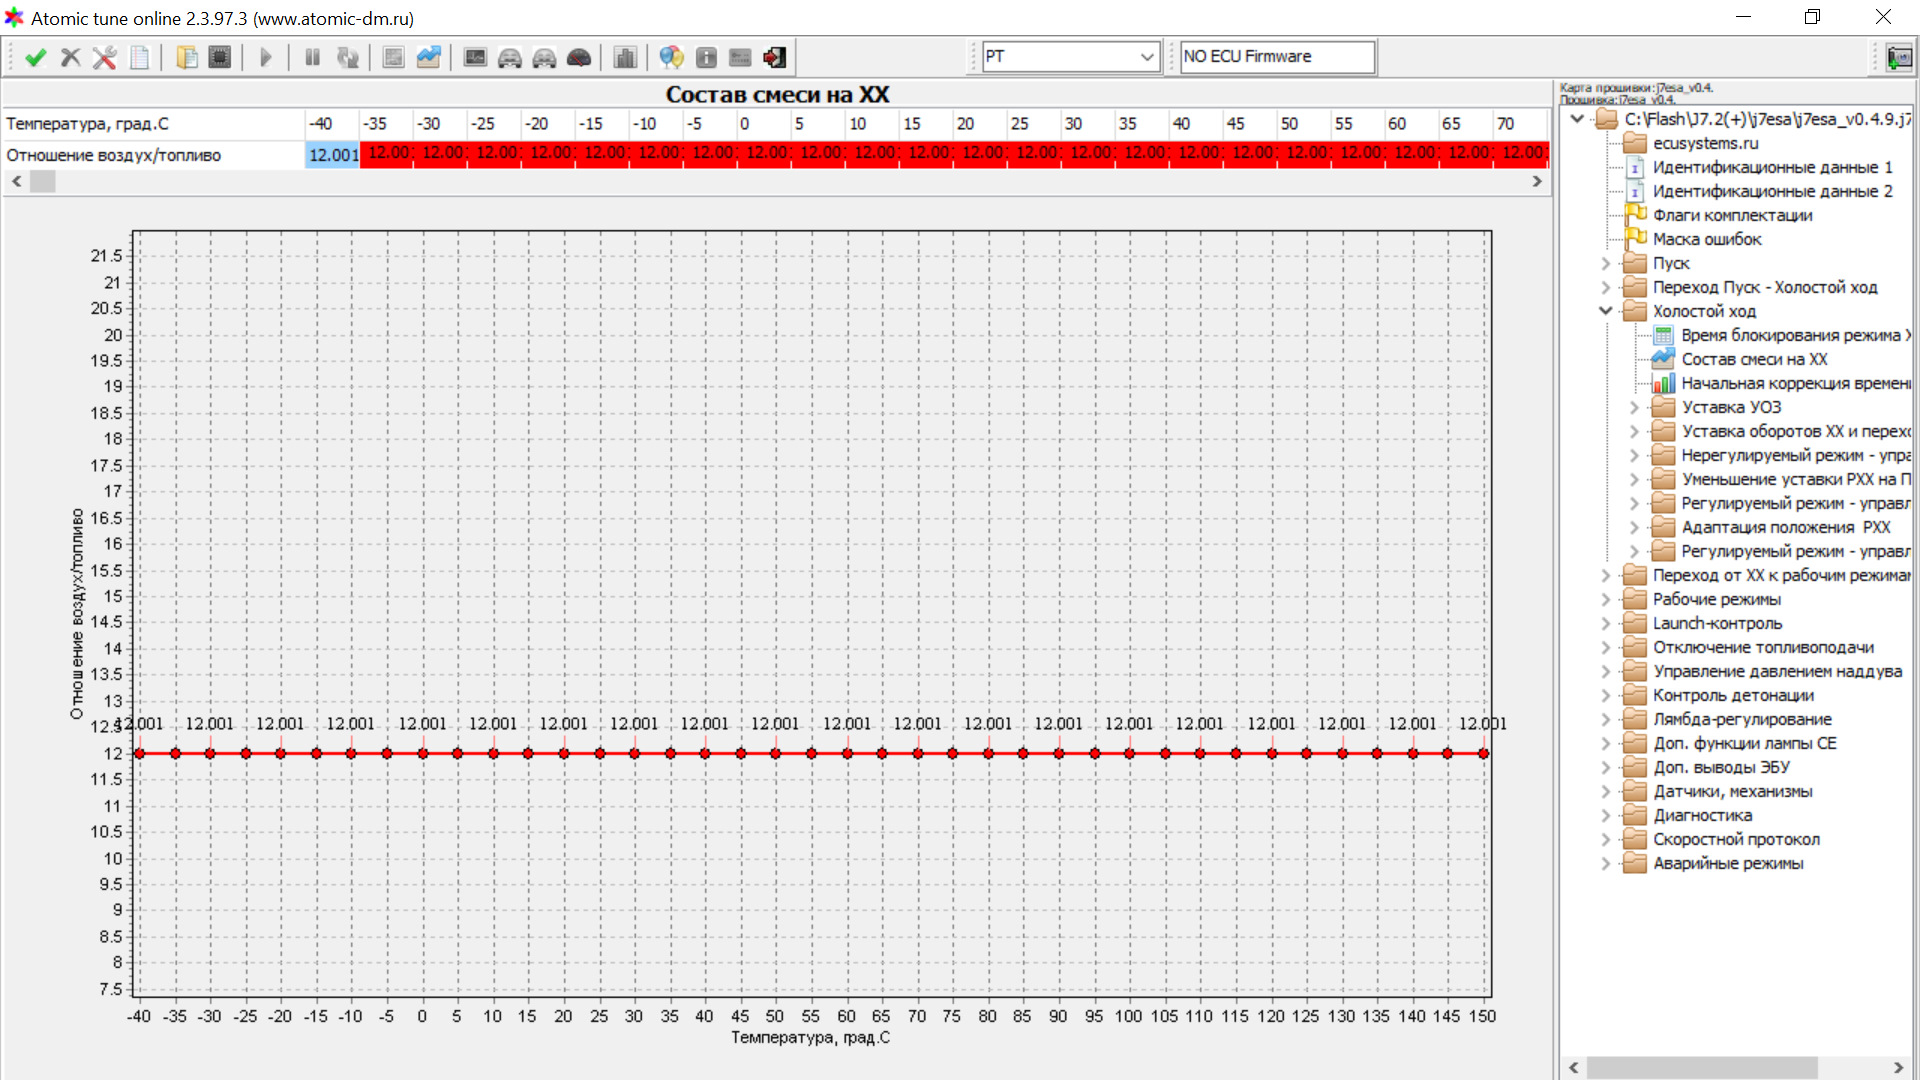Open Флаги комплектации item
The width and height of the screenshot is (1920, 1080).
pyautogui.click(x=1731, y=216)
